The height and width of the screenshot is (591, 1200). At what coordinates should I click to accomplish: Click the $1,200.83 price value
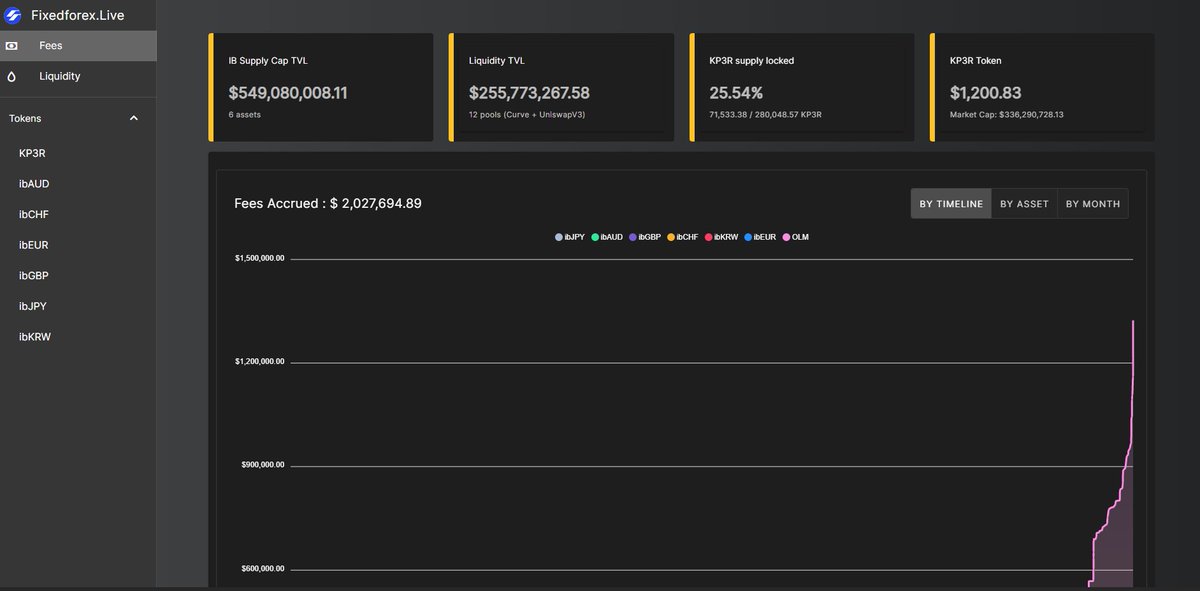click(985, 93)
